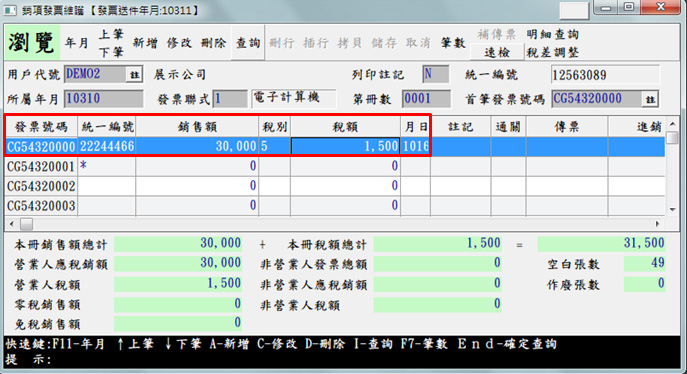Click the 統一編號 field showing 12563089

605,75
